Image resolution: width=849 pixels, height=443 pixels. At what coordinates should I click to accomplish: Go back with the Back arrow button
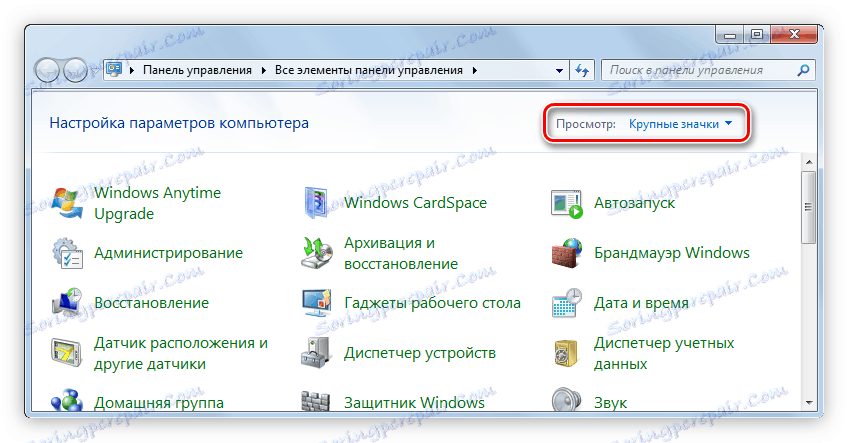(47, 70)
